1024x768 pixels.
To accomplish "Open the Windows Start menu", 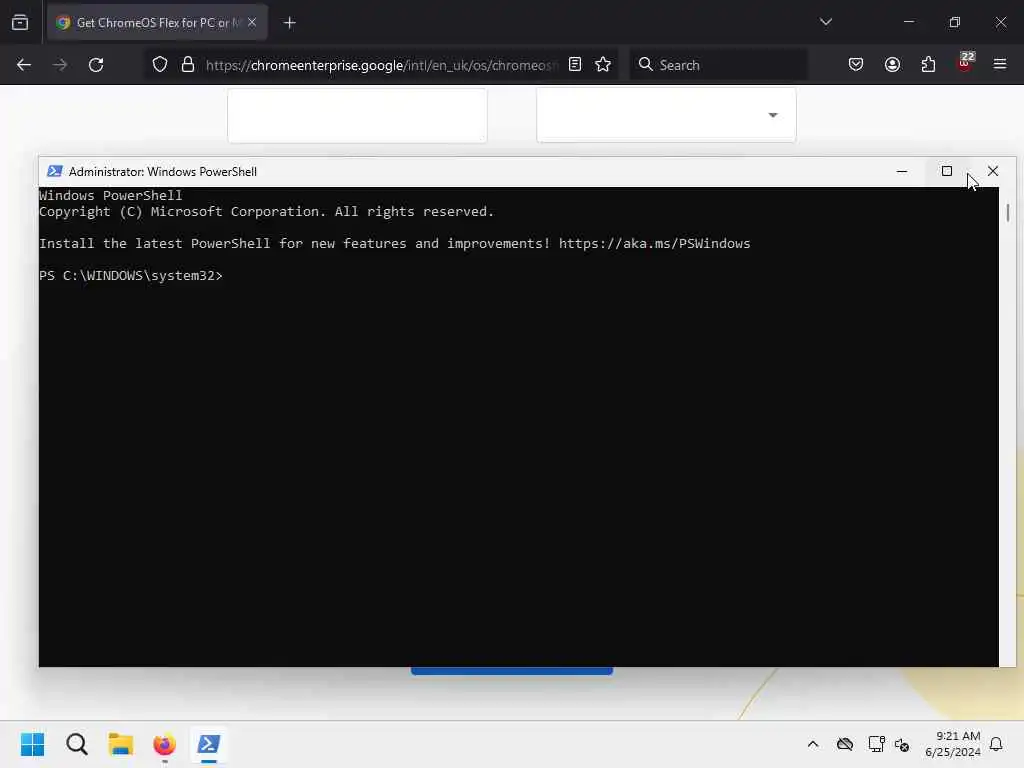I will [32, 744].
